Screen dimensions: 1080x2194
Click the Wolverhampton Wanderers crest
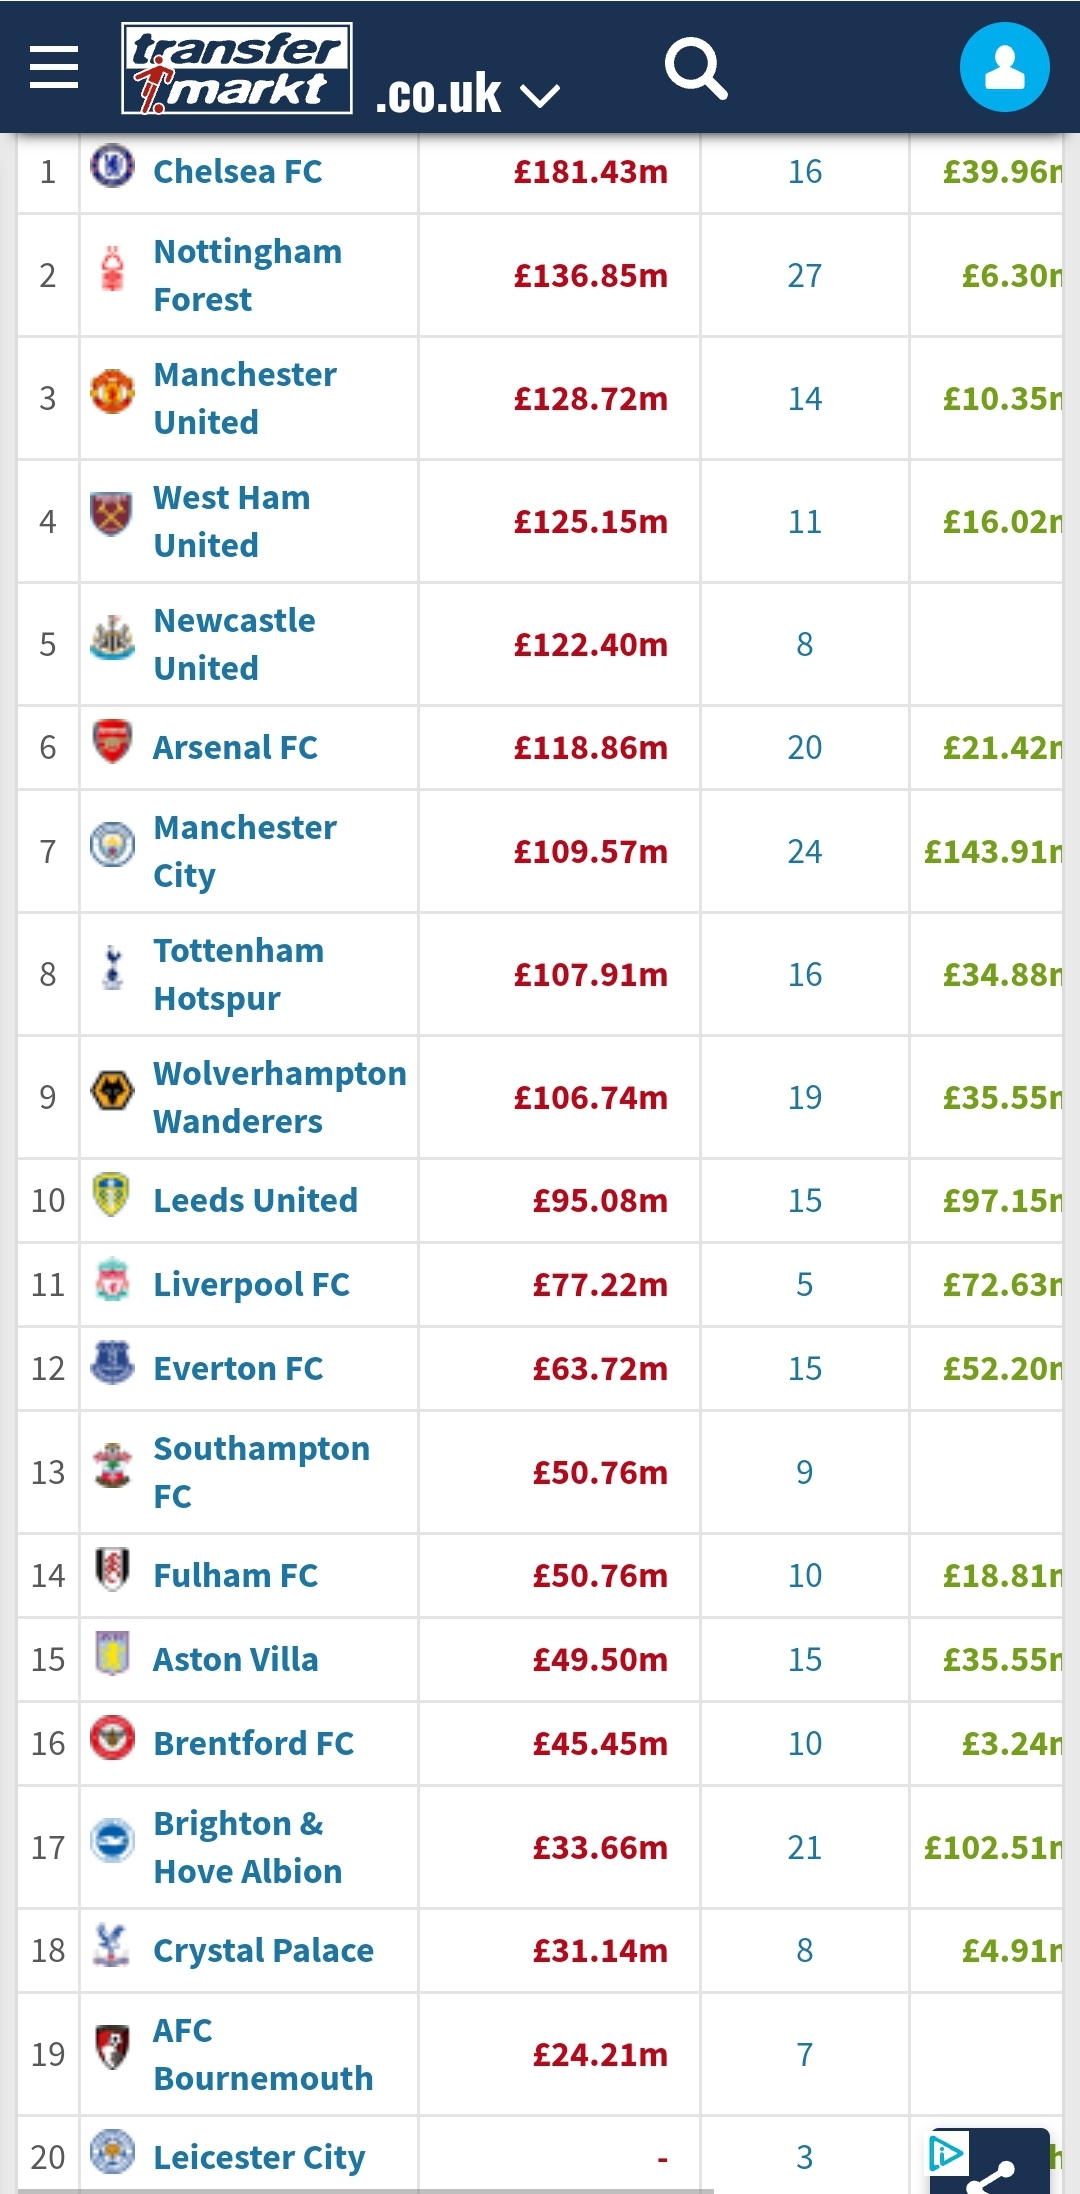point(112,1092)
